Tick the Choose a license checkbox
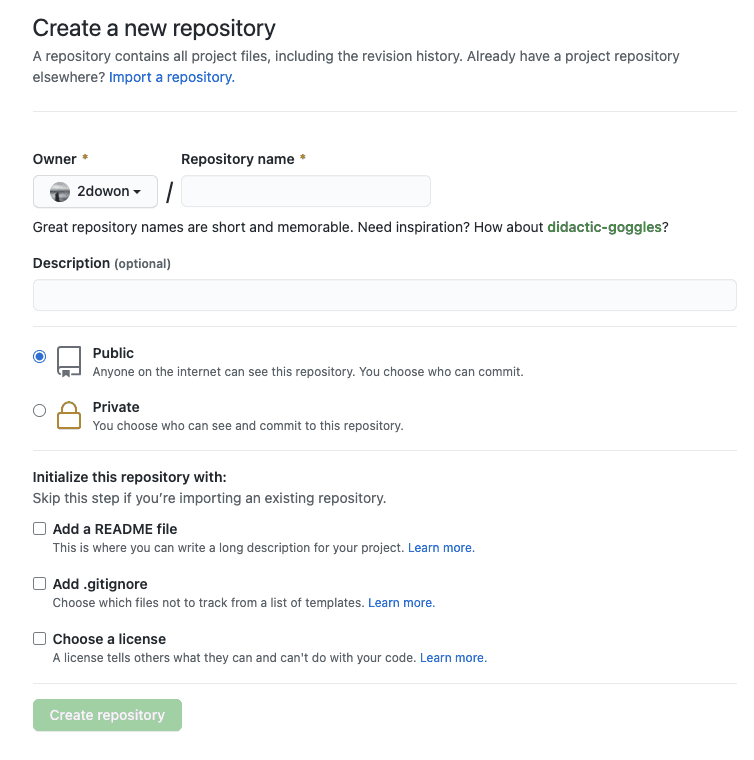The width and height of the screenshot is (754, 760). click(x=40, y=638)
